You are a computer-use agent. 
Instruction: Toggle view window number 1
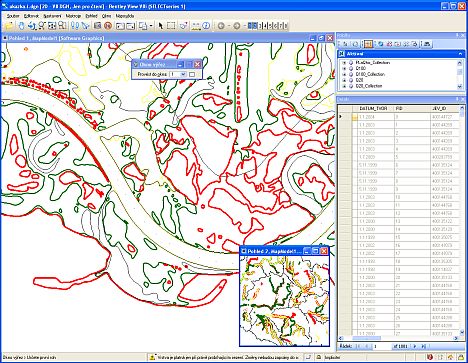point(250,25)
